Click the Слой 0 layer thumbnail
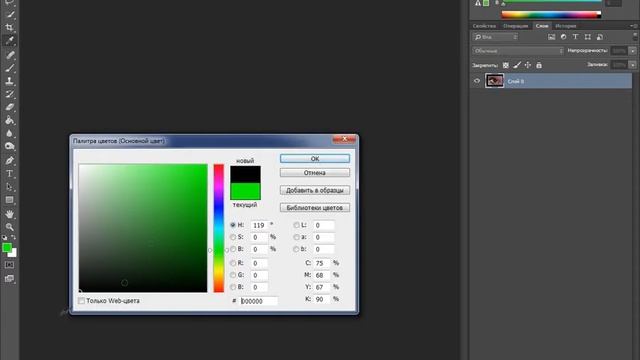640x360 pixels. click(494, 81)
